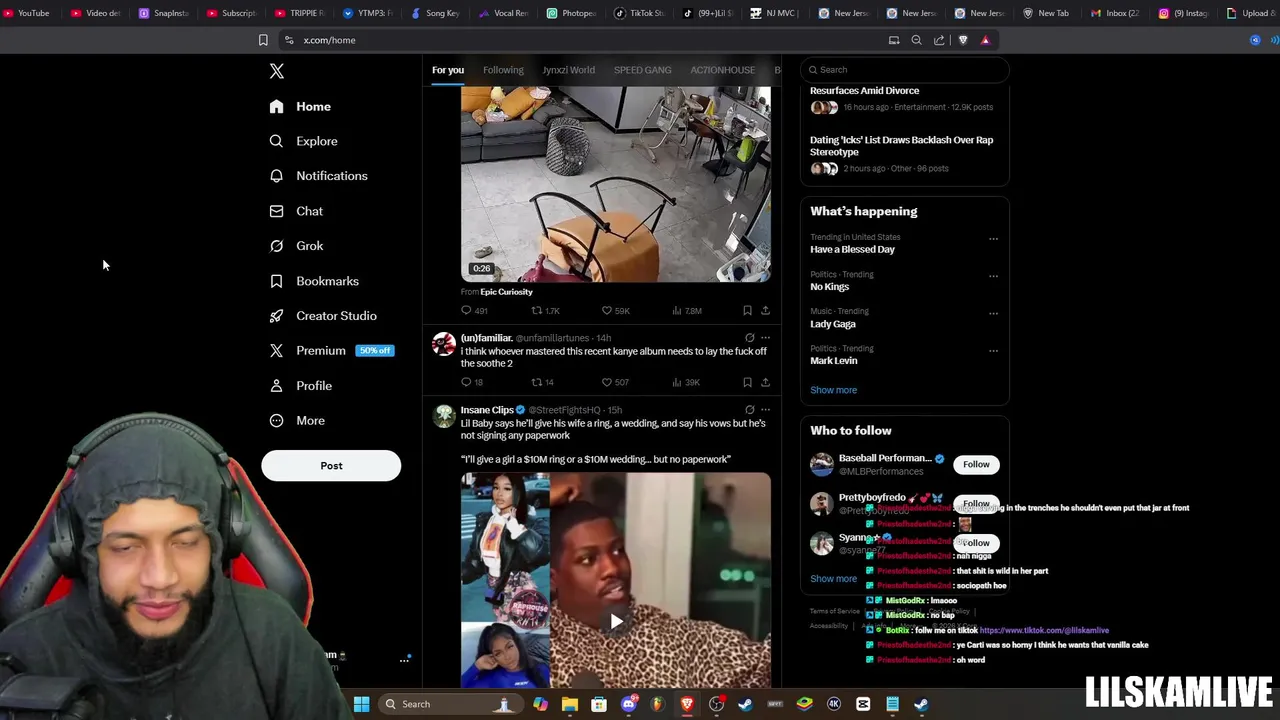
Task: Open the Lady Gaga trending topic
Action: click(833, 324)
